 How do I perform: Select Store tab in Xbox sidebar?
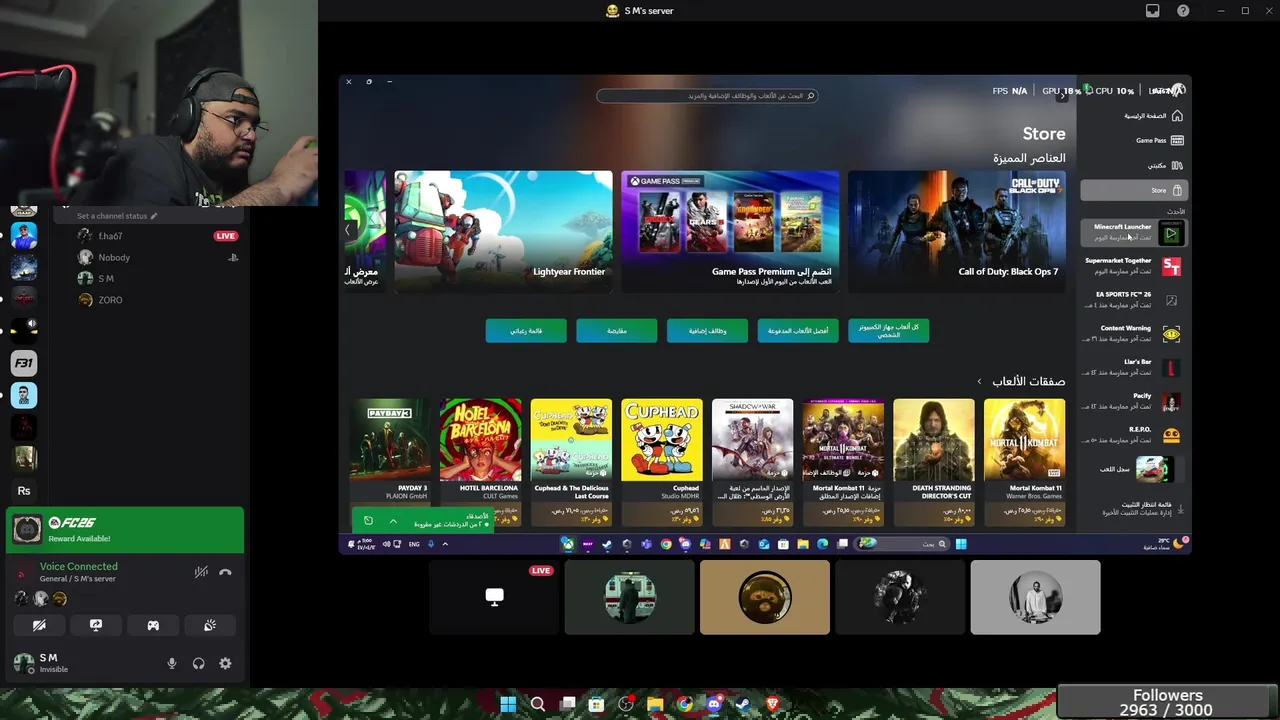pyautogui.click(x=1133, y=190)
